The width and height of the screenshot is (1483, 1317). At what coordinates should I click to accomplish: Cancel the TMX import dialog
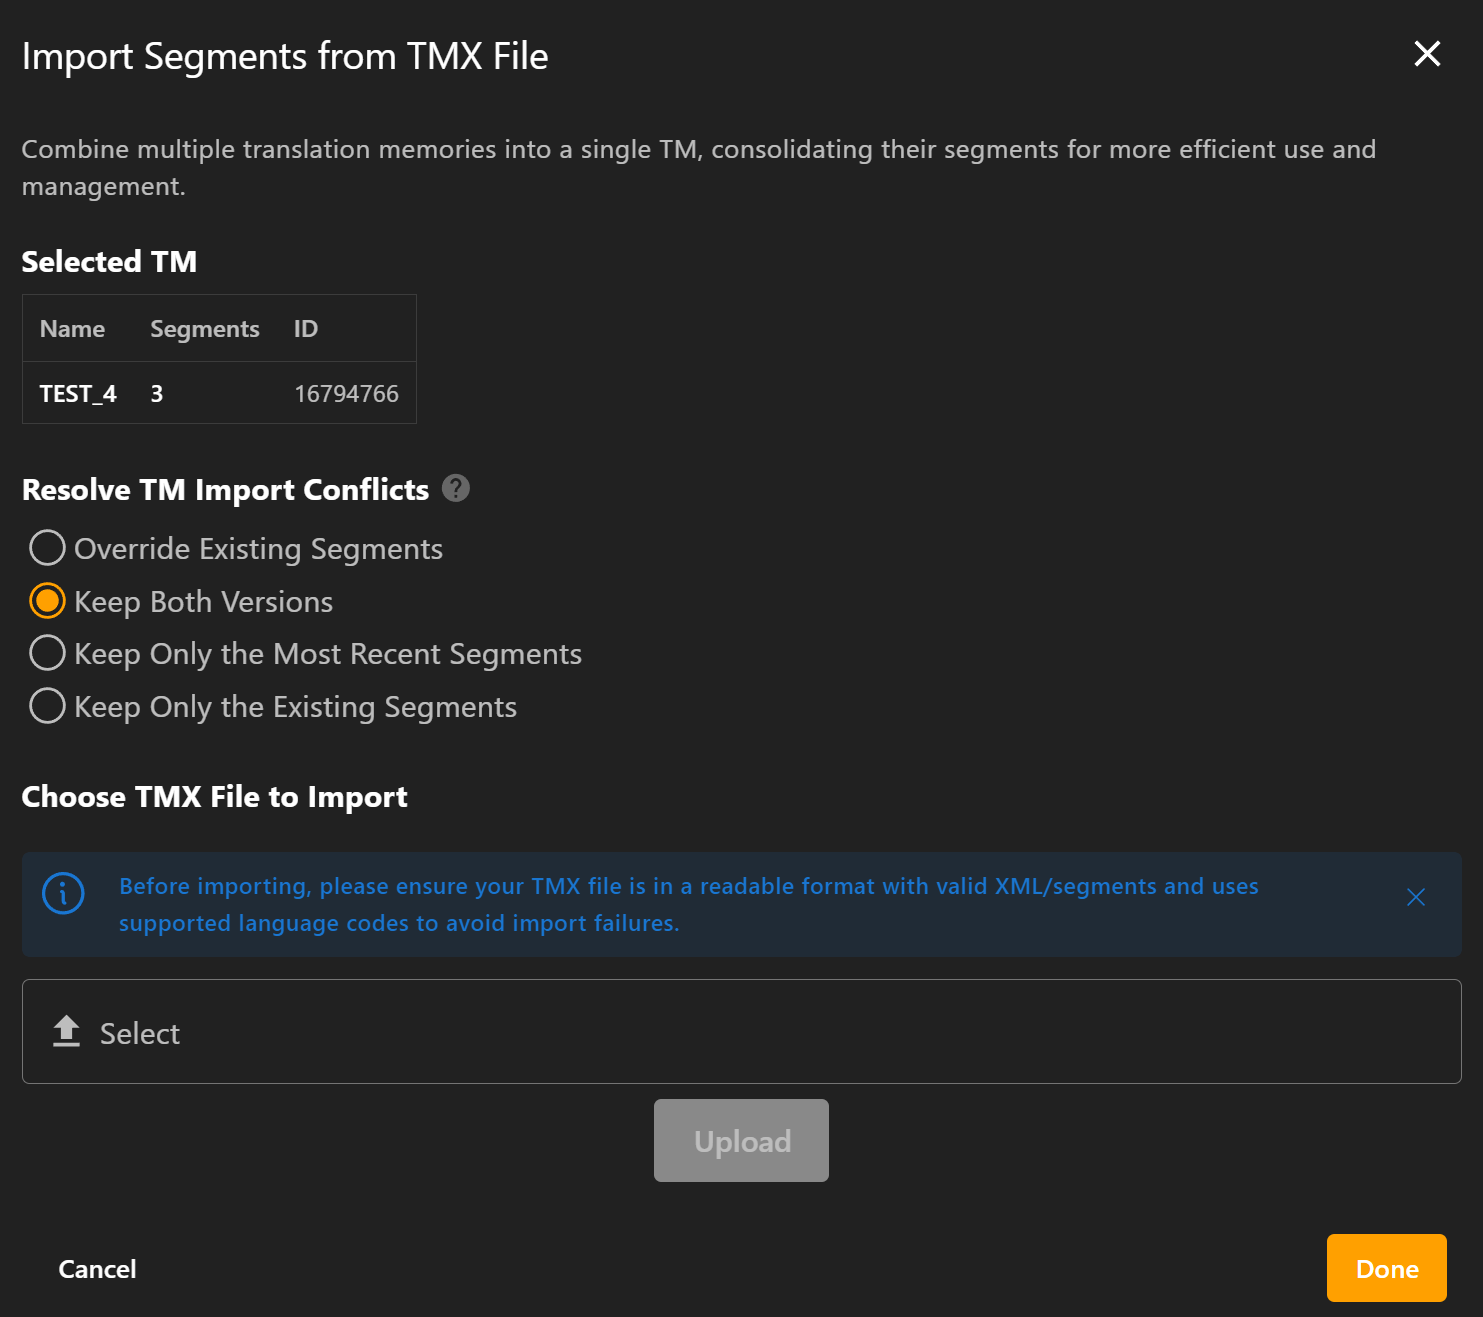click(97, 1269)
